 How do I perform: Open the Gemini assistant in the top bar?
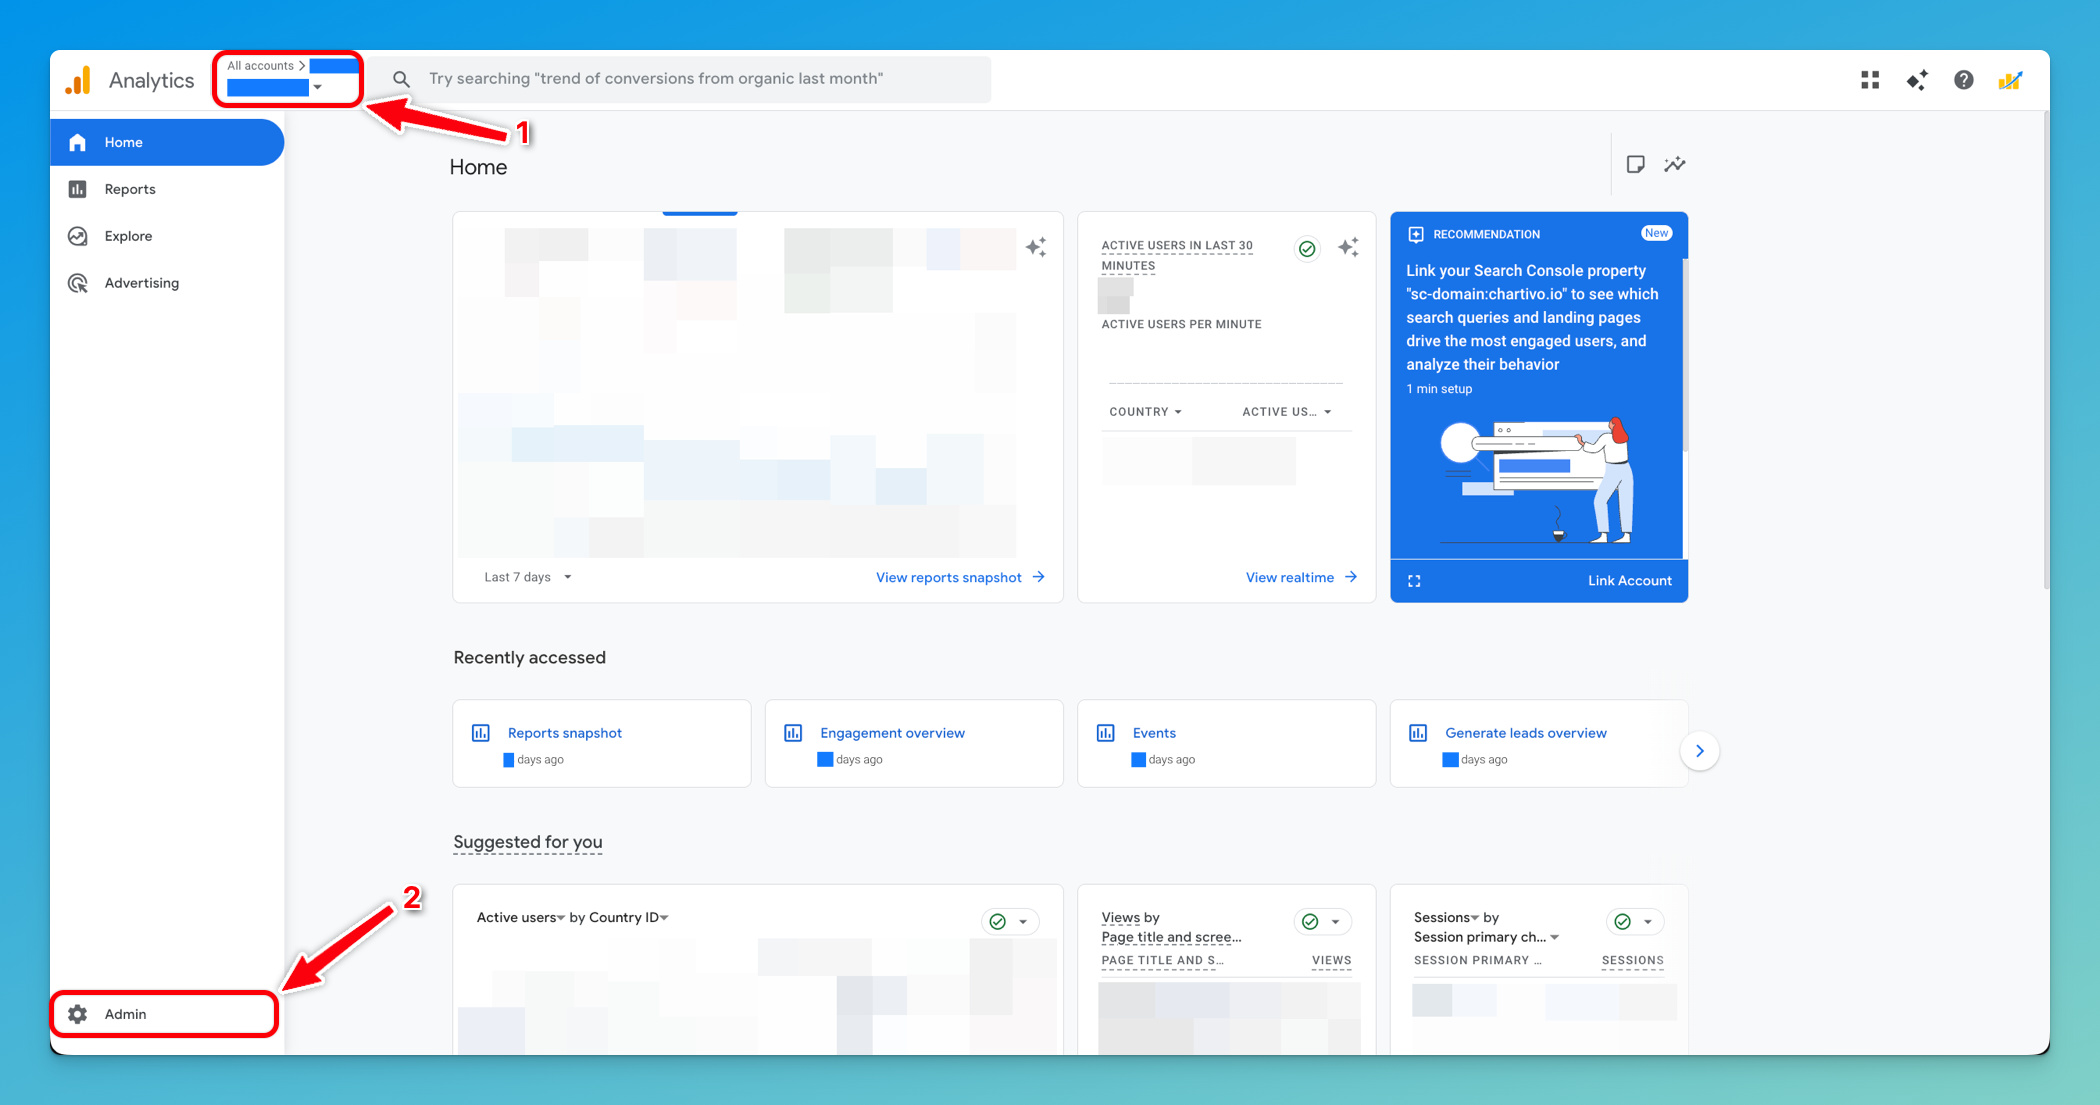pos(1917,80)
